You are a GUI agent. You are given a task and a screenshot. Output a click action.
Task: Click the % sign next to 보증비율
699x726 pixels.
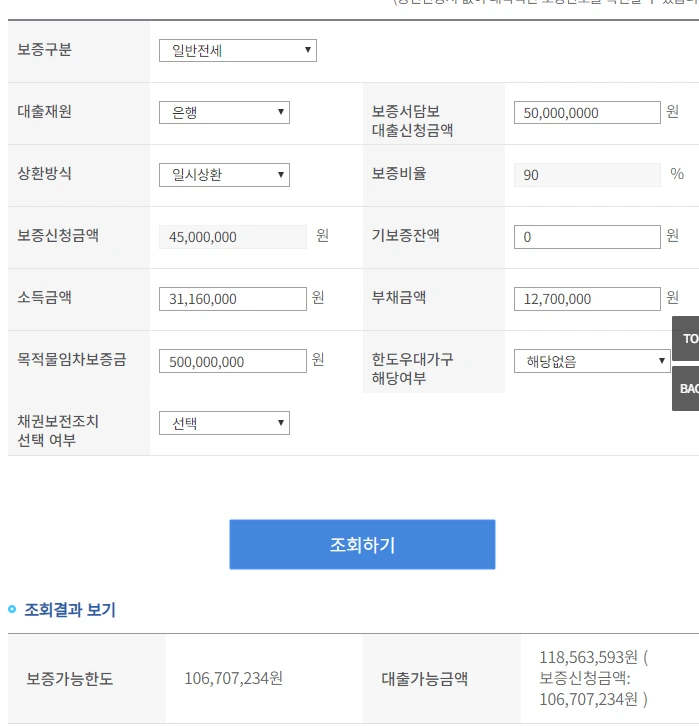(677, 174)
